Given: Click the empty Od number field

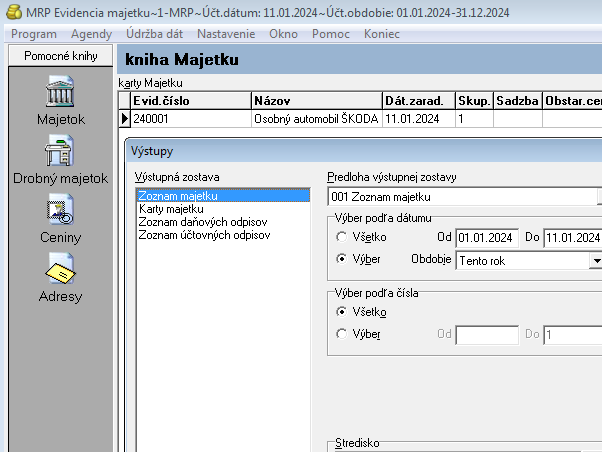Looking at the screenshot, I should (487, 335).
